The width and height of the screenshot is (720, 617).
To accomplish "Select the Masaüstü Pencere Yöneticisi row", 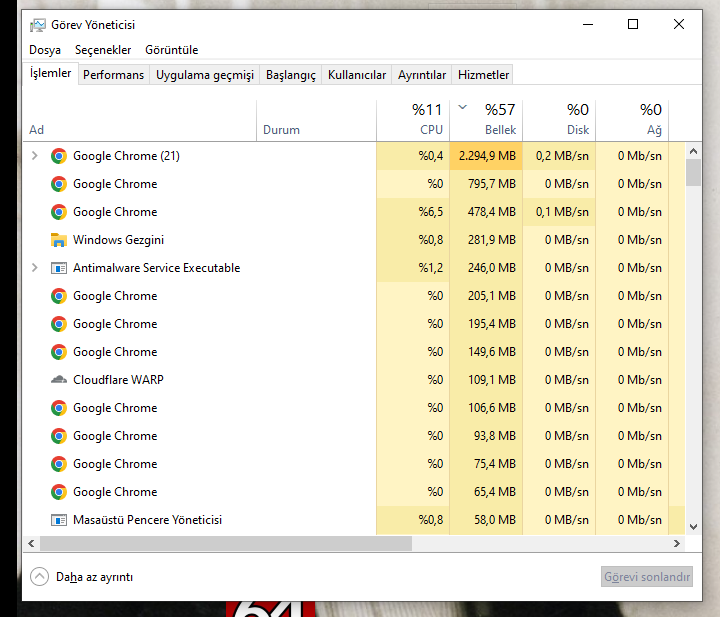I will (x=354, y=520).
